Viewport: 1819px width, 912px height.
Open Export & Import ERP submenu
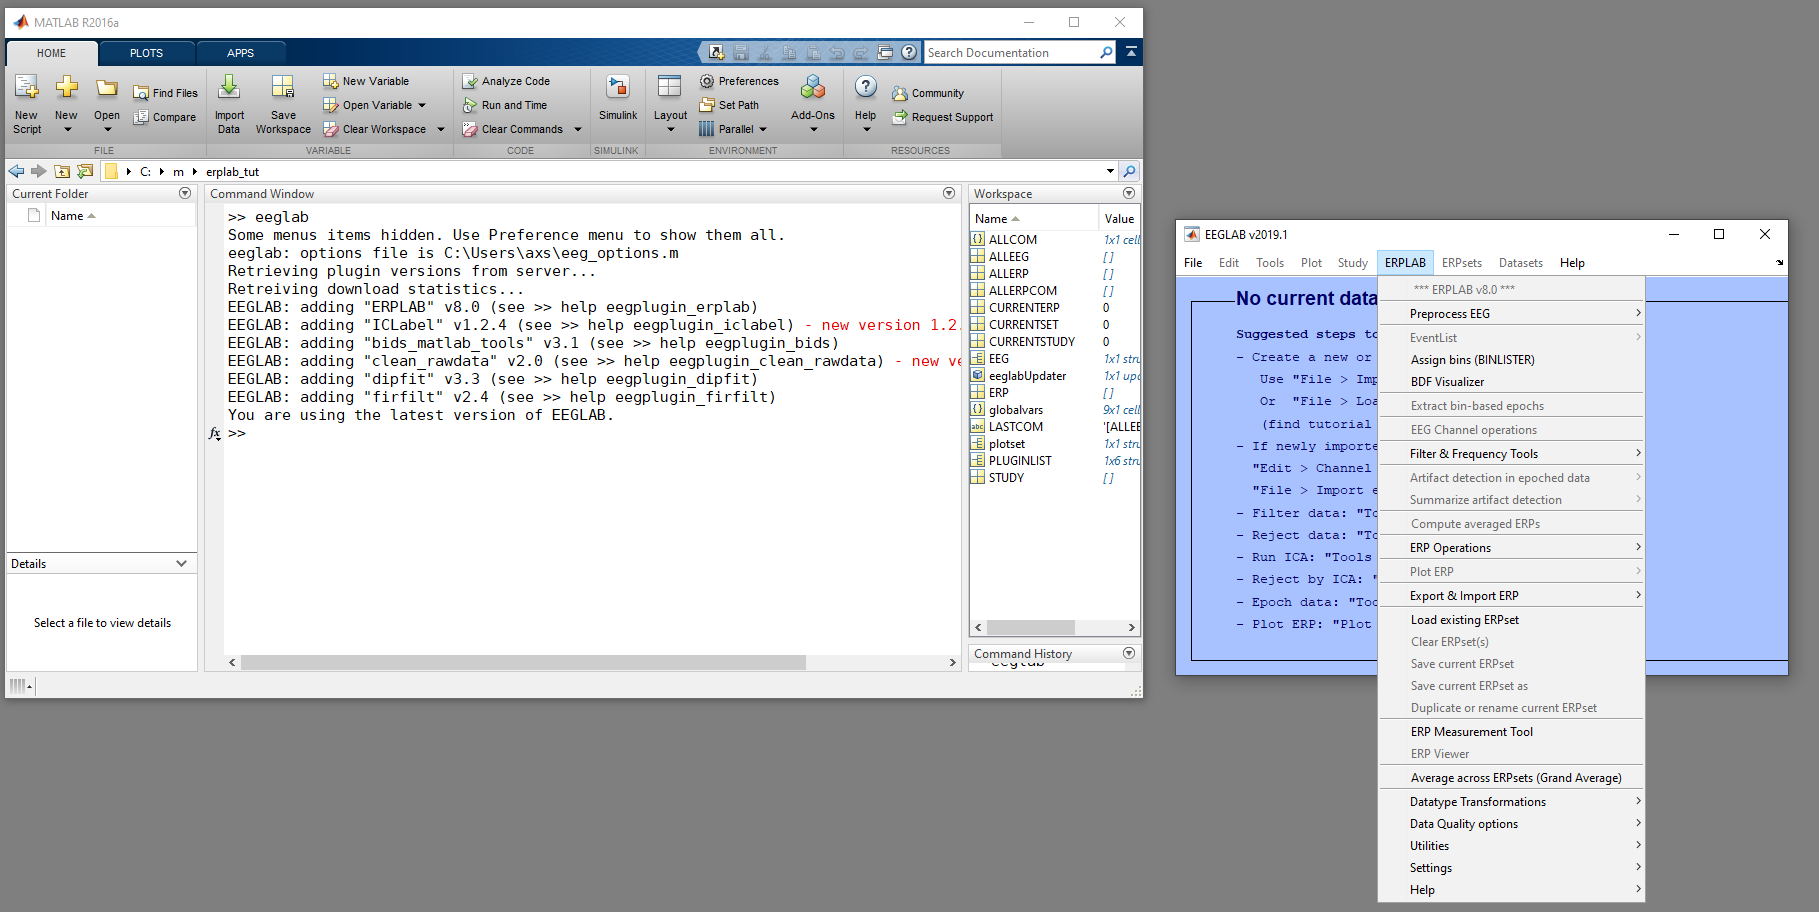coord(1512,596)
